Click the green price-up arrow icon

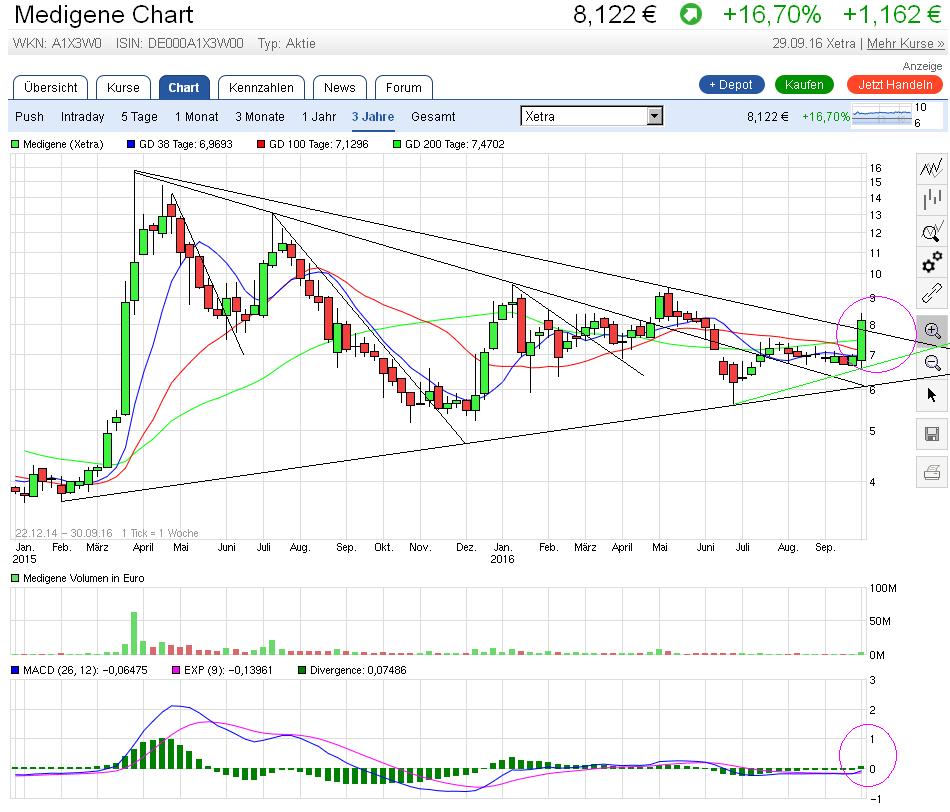click(690, 15)
